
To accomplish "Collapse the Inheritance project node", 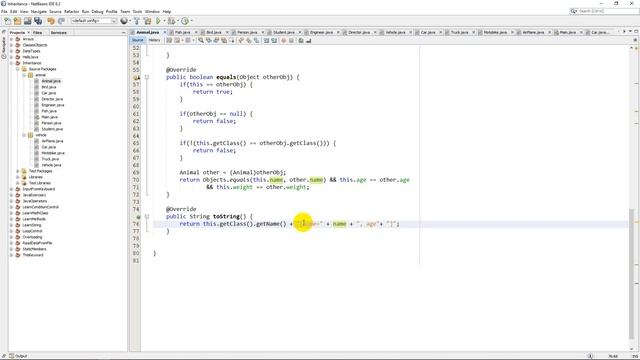I will (11, 63).
